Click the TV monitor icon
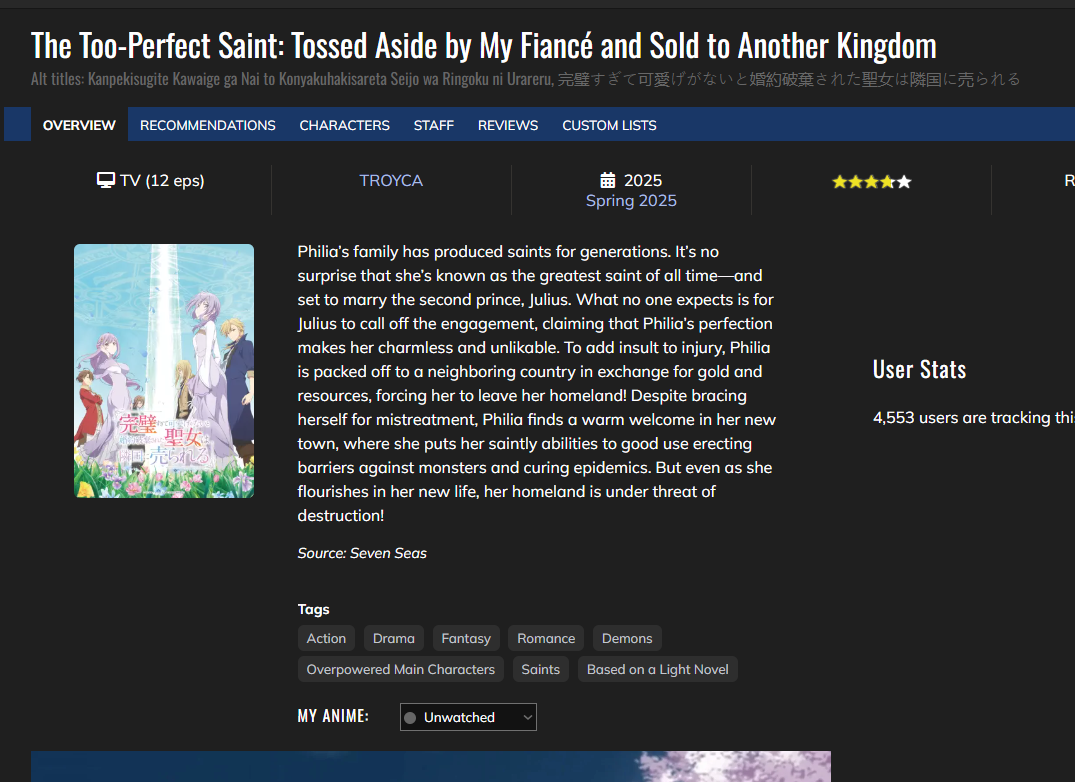The image size is (1075, 782). pyautogui.click(x=105, y=180)
